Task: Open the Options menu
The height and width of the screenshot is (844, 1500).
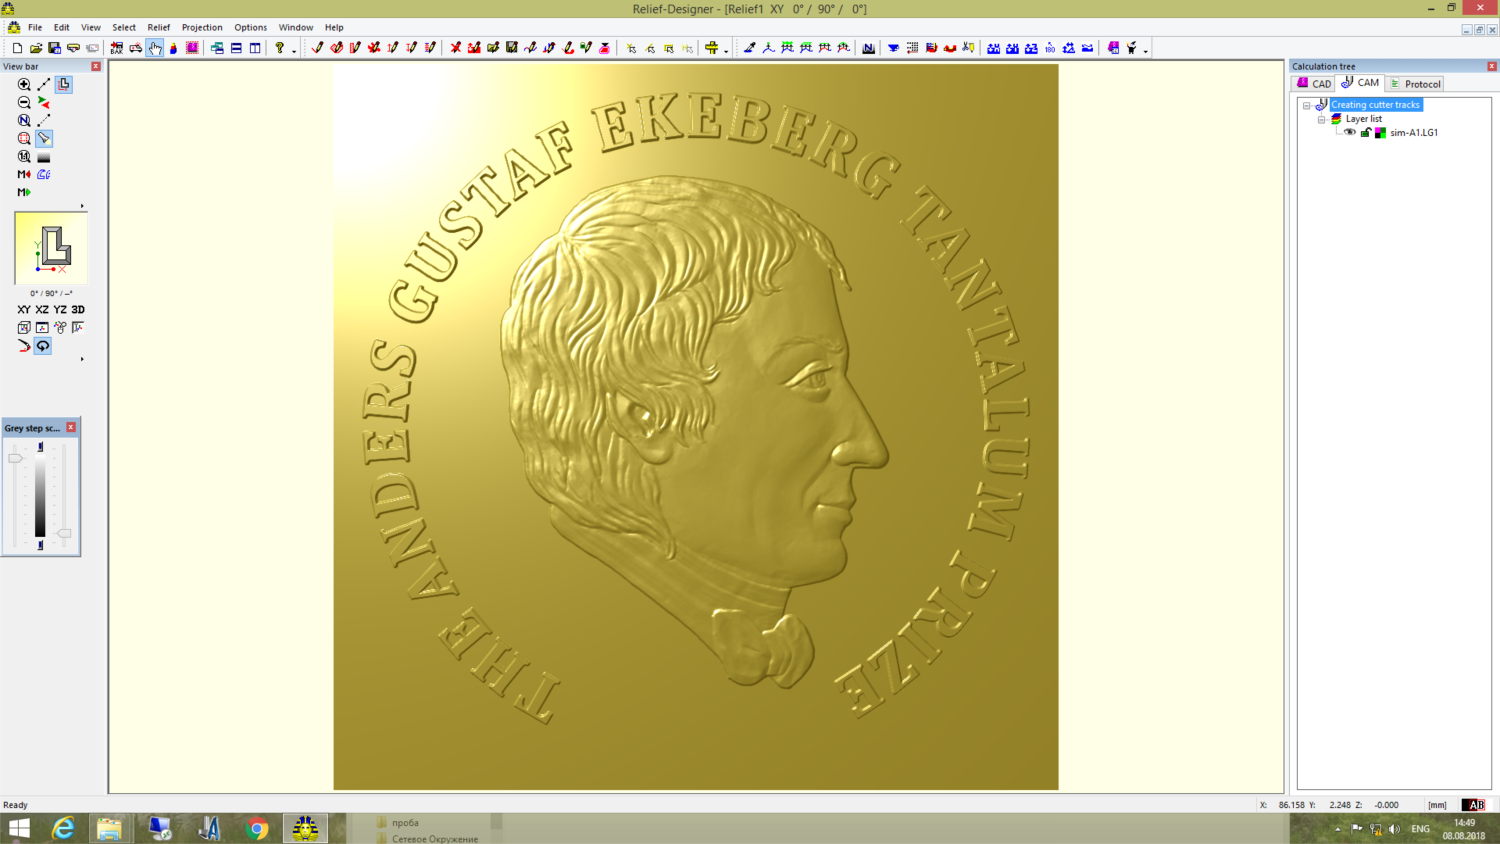Action: [x=251, y=28]
